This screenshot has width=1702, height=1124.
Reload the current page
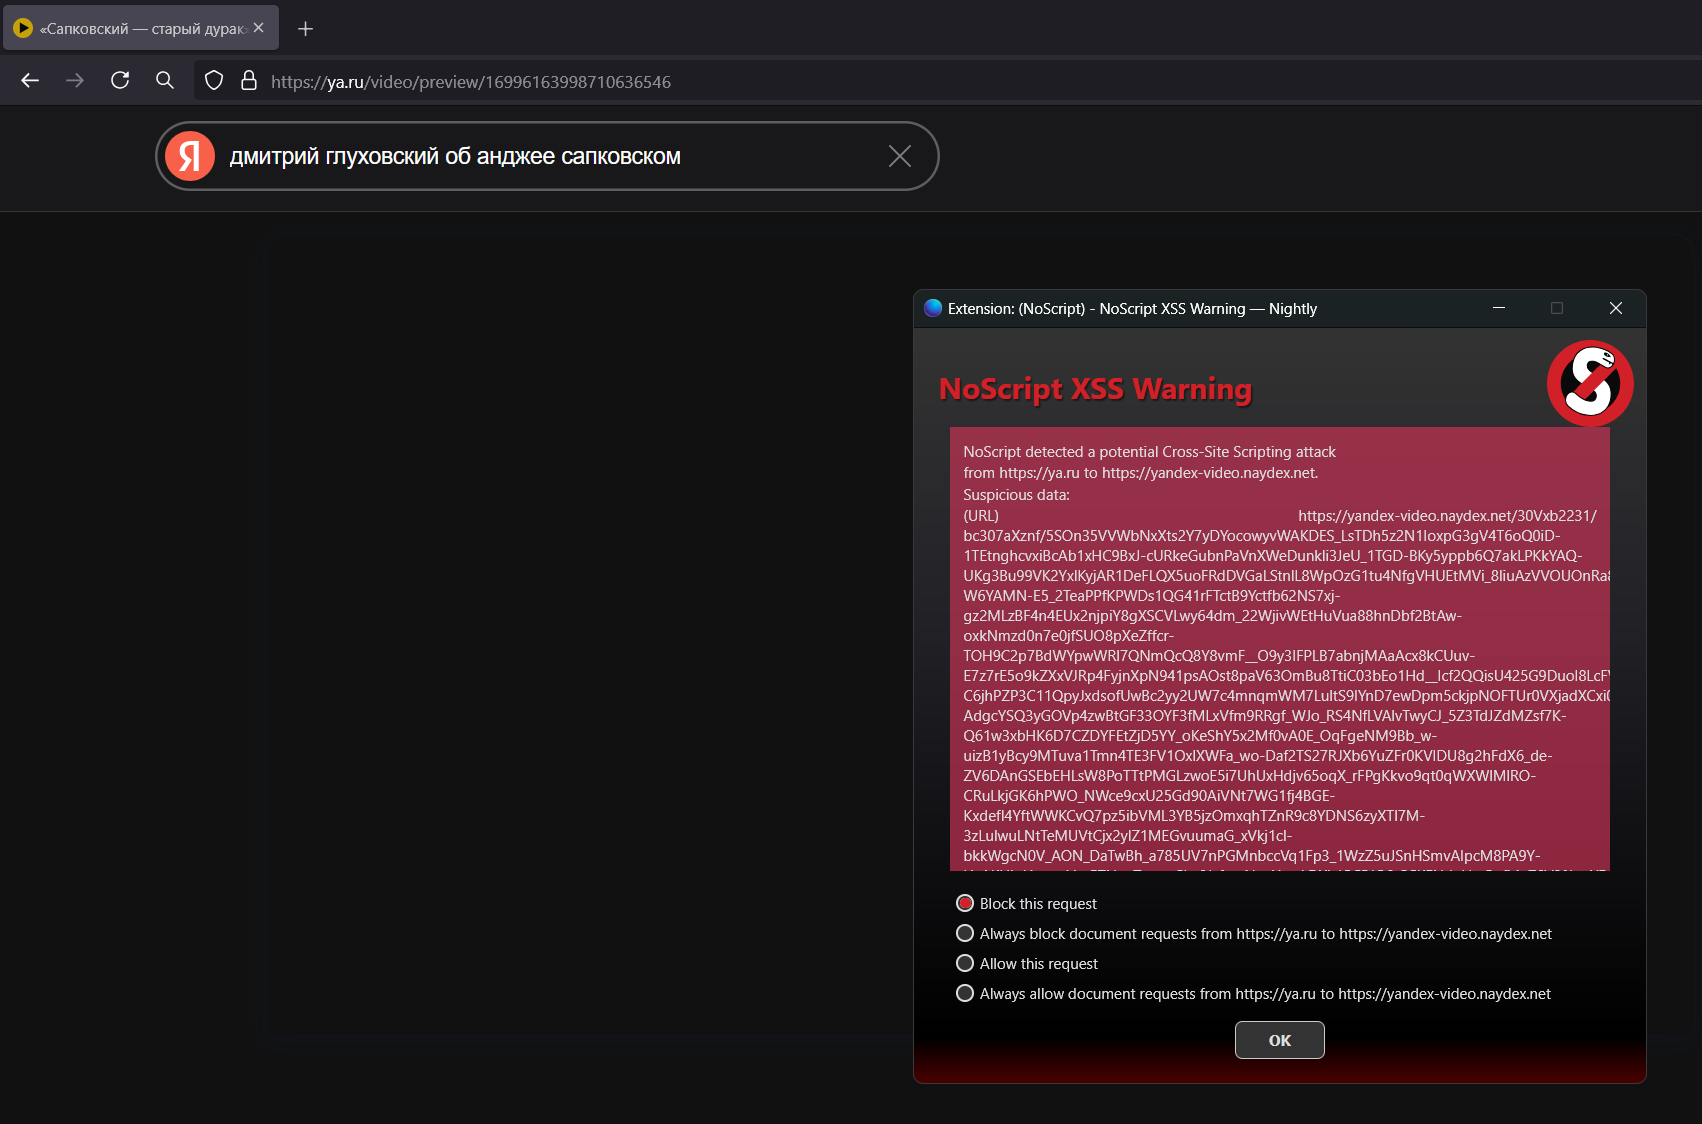tap(120, 81)
